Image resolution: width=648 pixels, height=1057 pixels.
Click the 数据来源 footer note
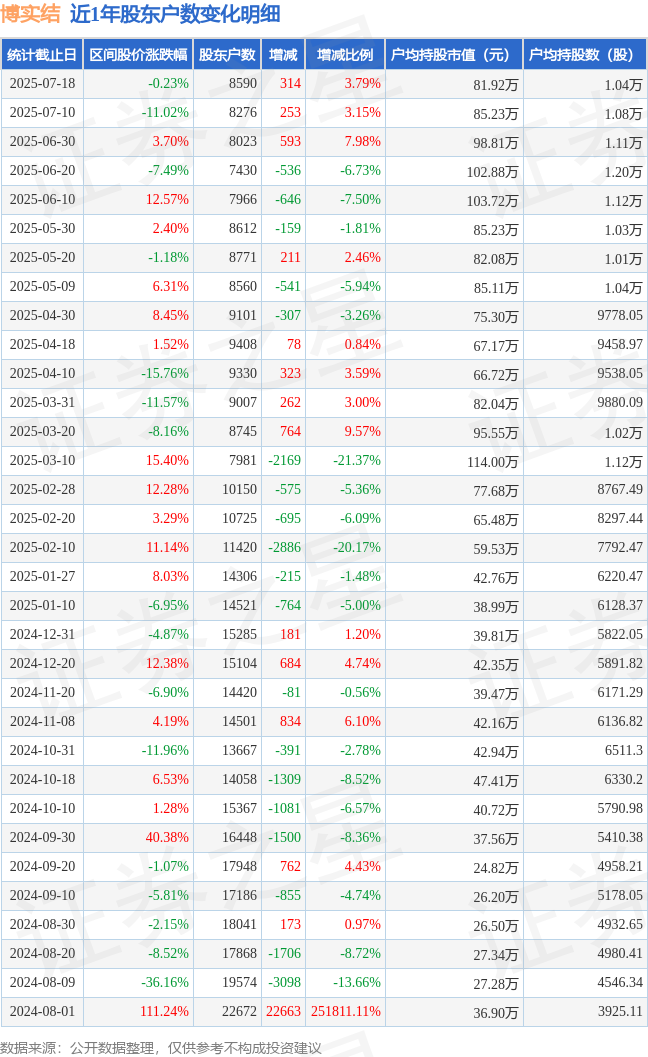[161, 1048]
